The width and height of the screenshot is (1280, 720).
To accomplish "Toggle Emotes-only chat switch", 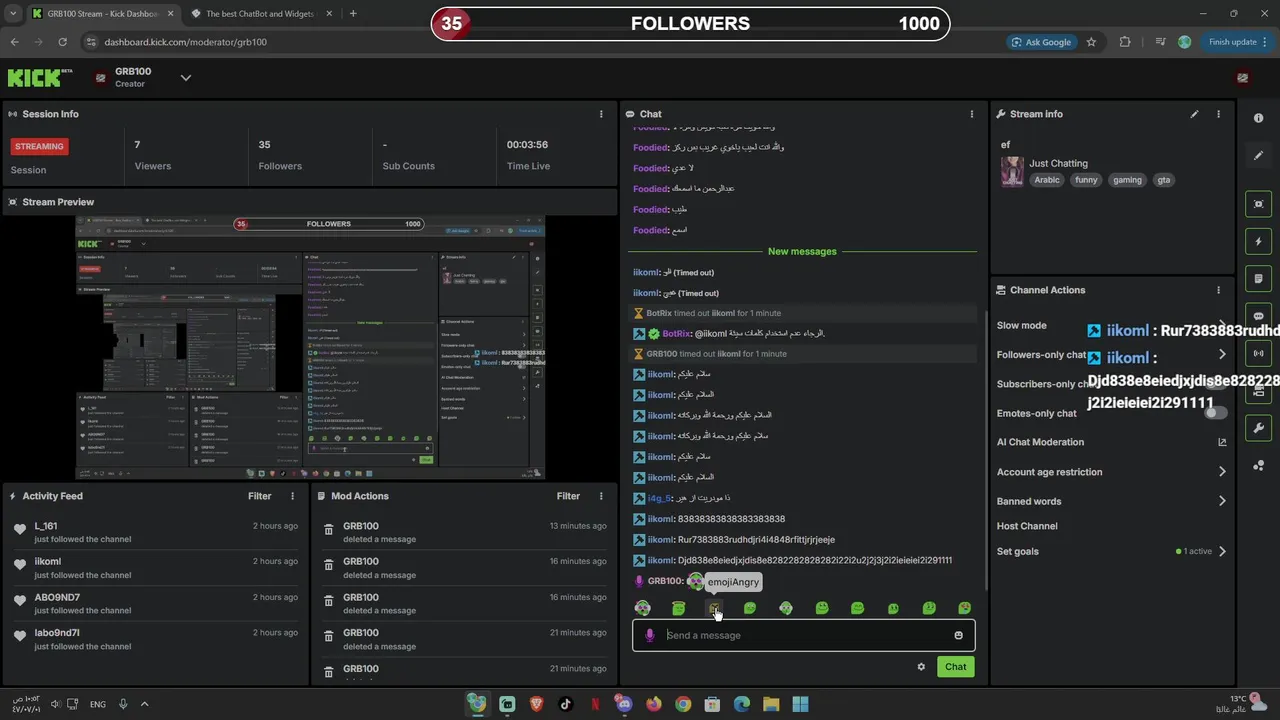I will pyautogui.click(x=1215, y=413).
